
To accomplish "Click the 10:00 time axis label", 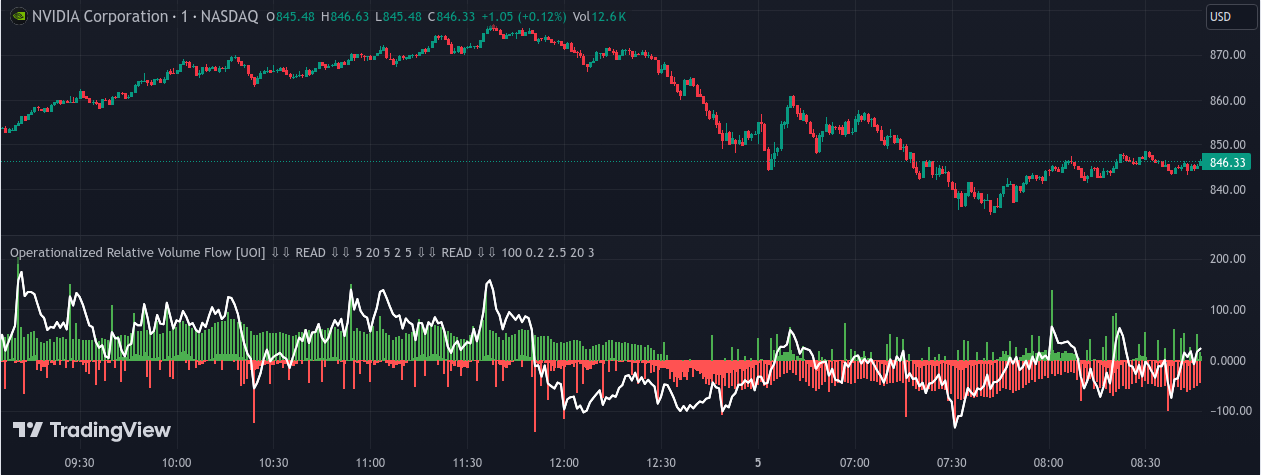I will point(176,463).
